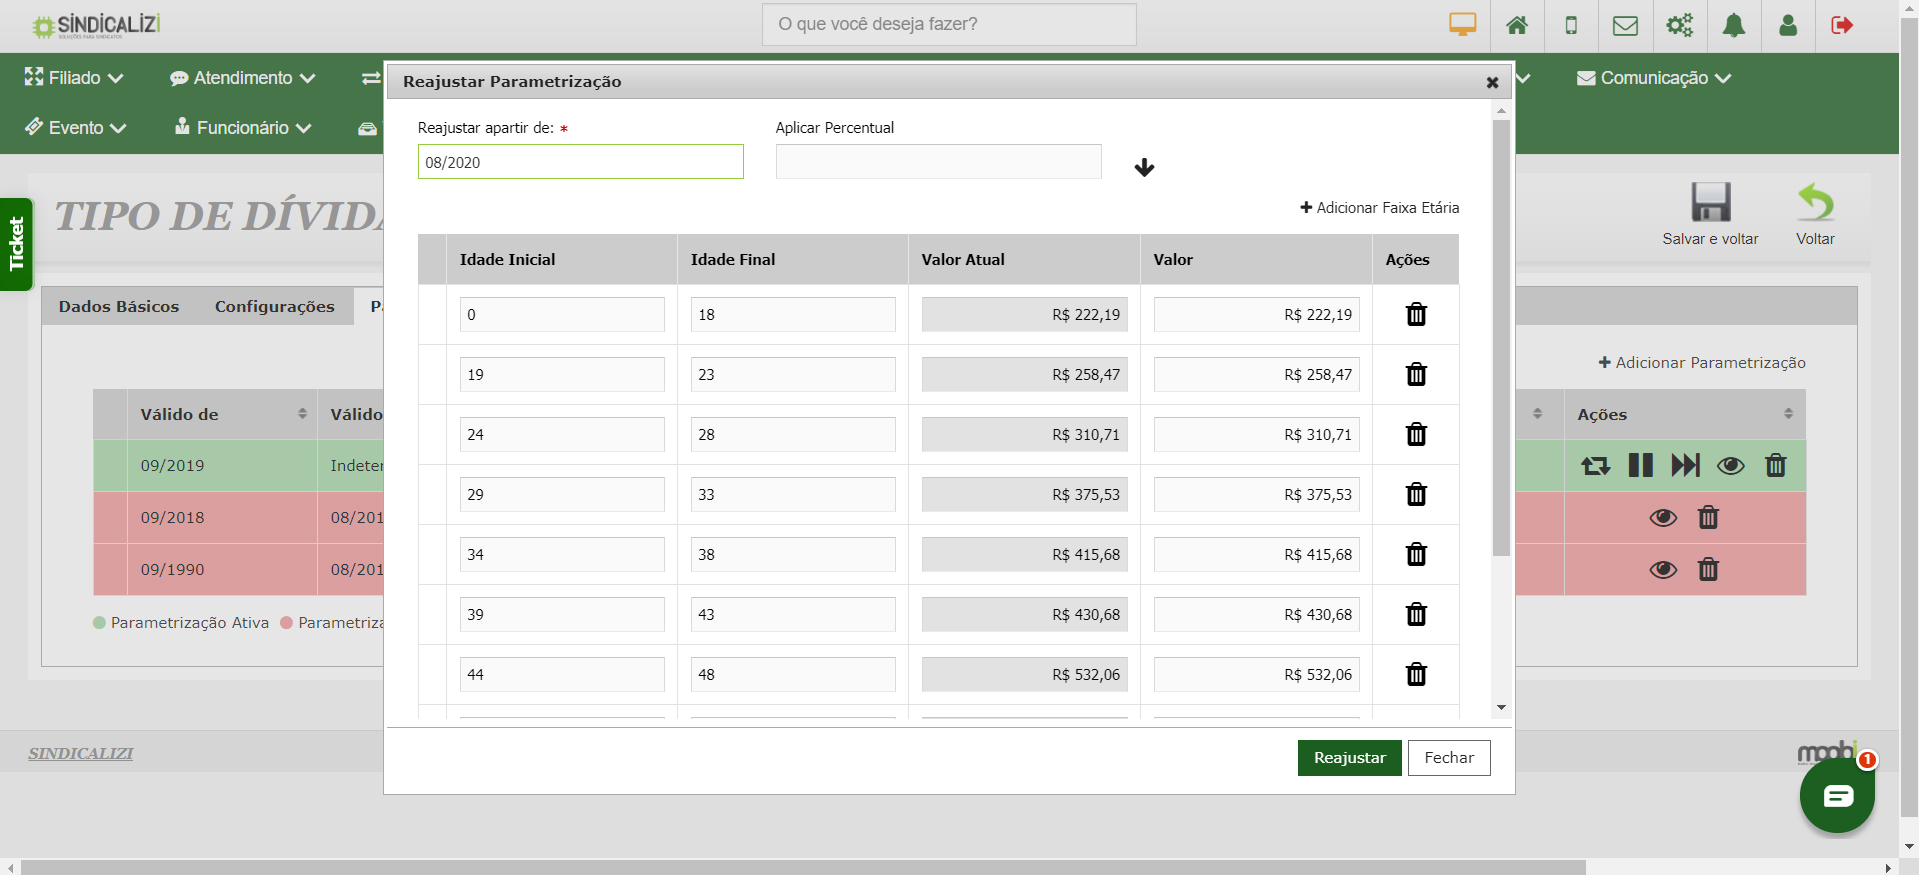
Task: Open the Atendimento dropdown menu
Action: [x=242, y=78]
